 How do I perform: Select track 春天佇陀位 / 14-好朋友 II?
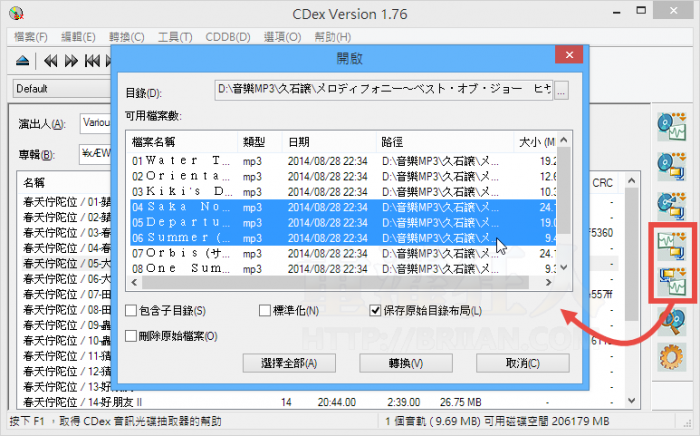319,403
